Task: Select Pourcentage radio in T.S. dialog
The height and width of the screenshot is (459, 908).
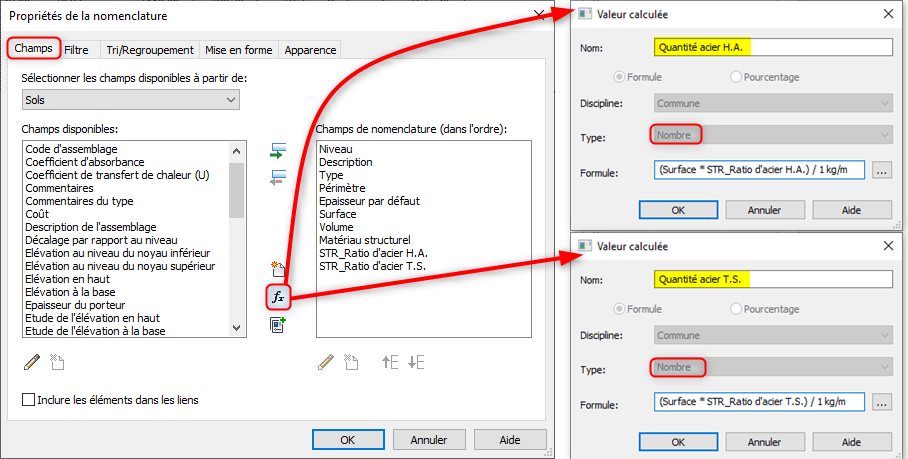Action: pyautogui.click(x=737, y=309)
